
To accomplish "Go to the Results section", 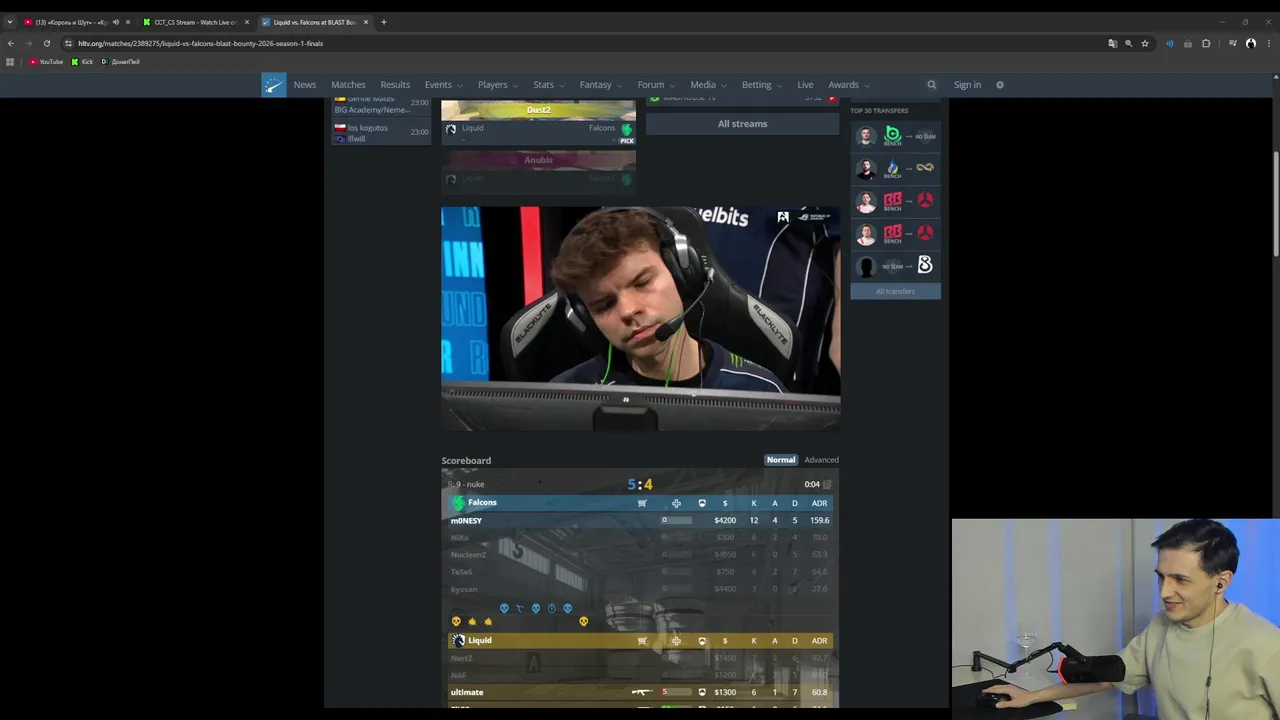I will 395,85.
